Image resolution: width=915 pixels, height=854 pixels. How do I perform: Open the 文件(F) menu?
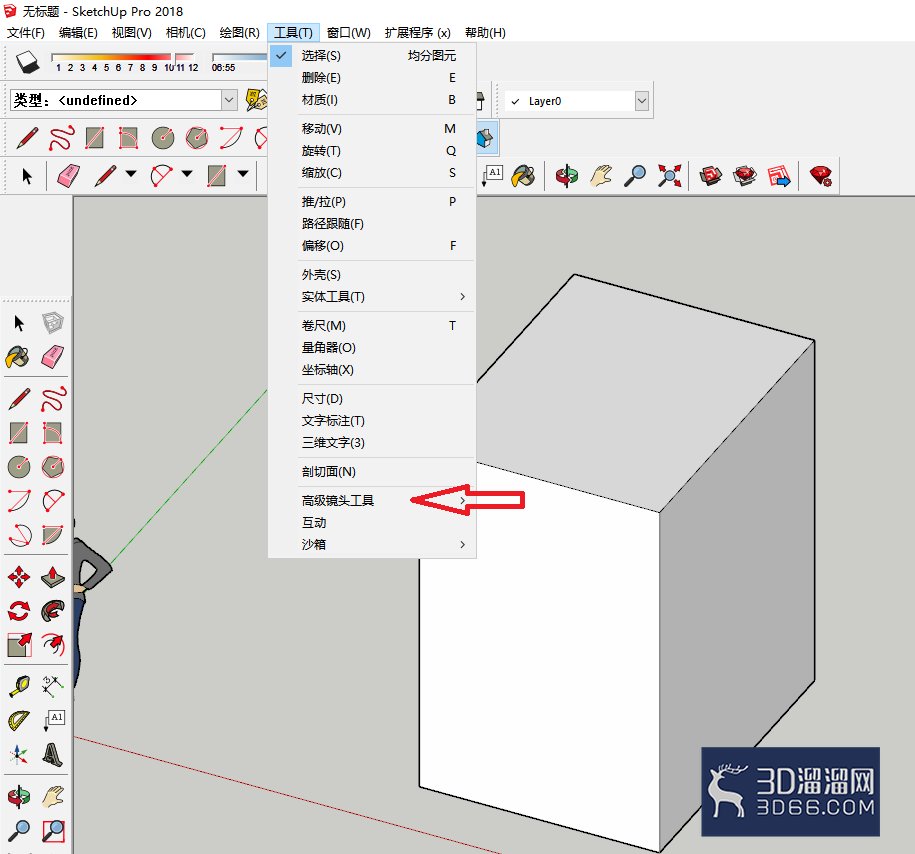(x=26, y=33)
